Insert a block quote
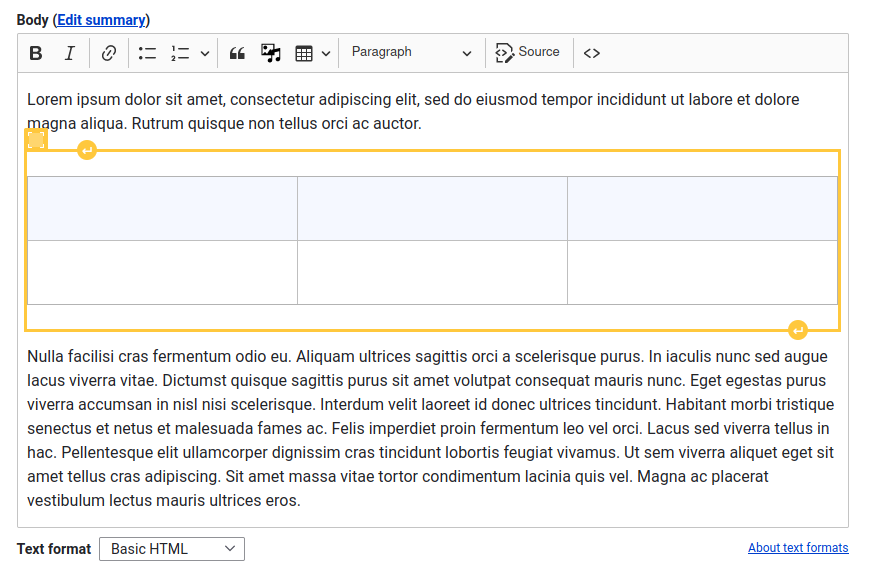Viewport: 872px width, 576px height. [x=236, y=52]
